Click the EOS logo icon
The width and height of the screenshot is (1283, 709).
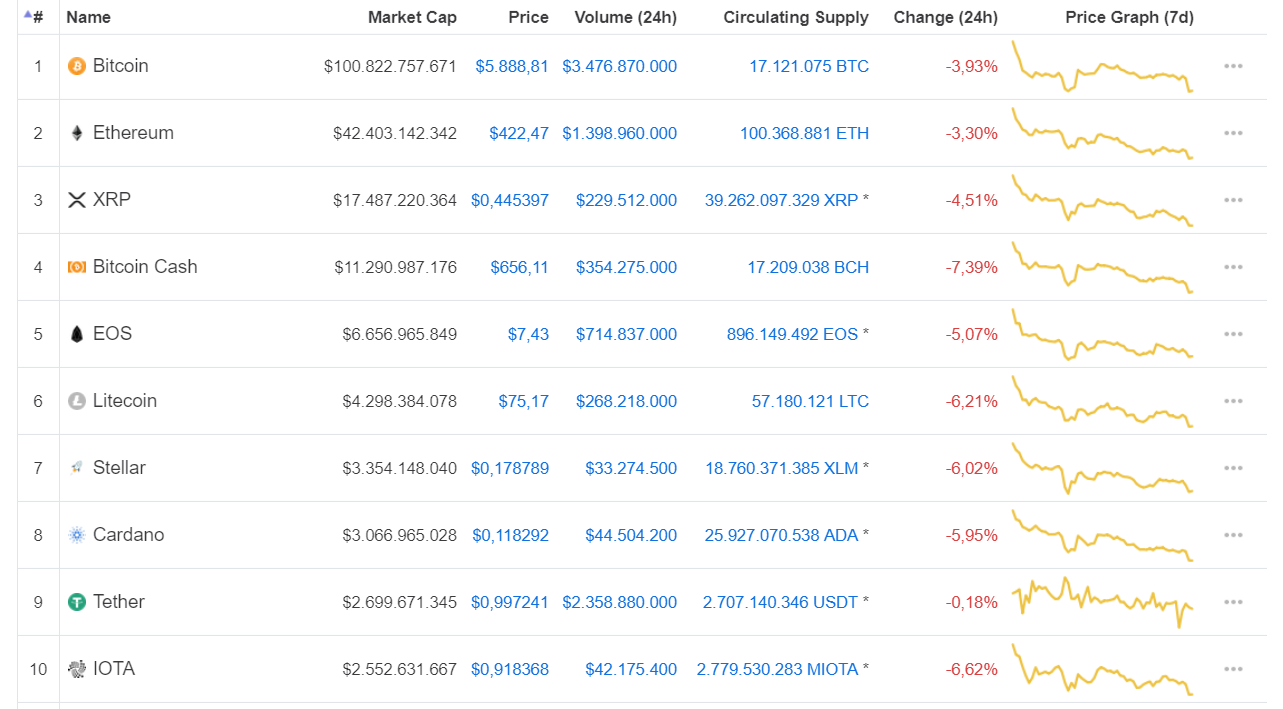(76, 333)
